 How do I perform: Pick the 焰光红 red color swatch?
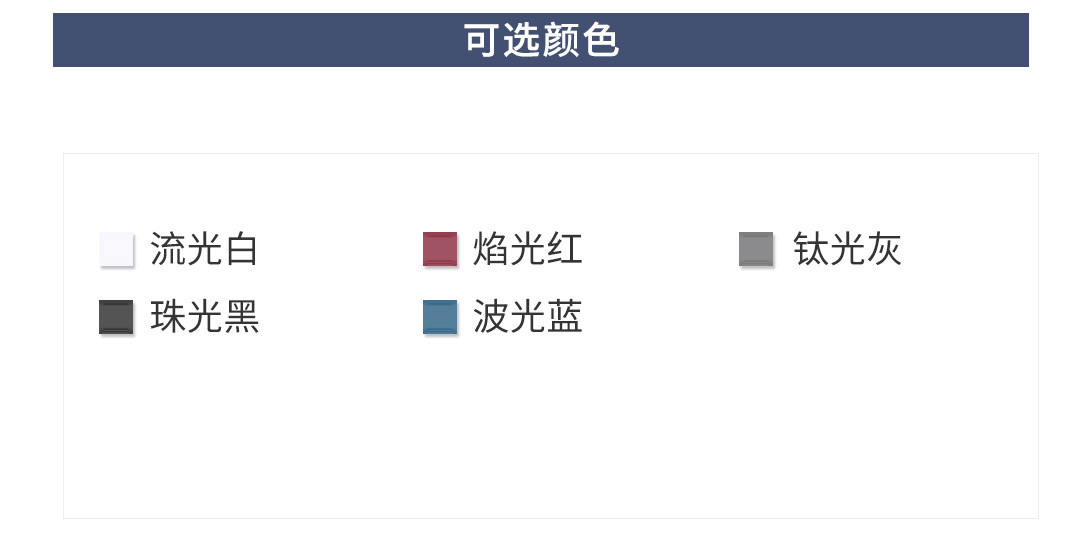440,249
